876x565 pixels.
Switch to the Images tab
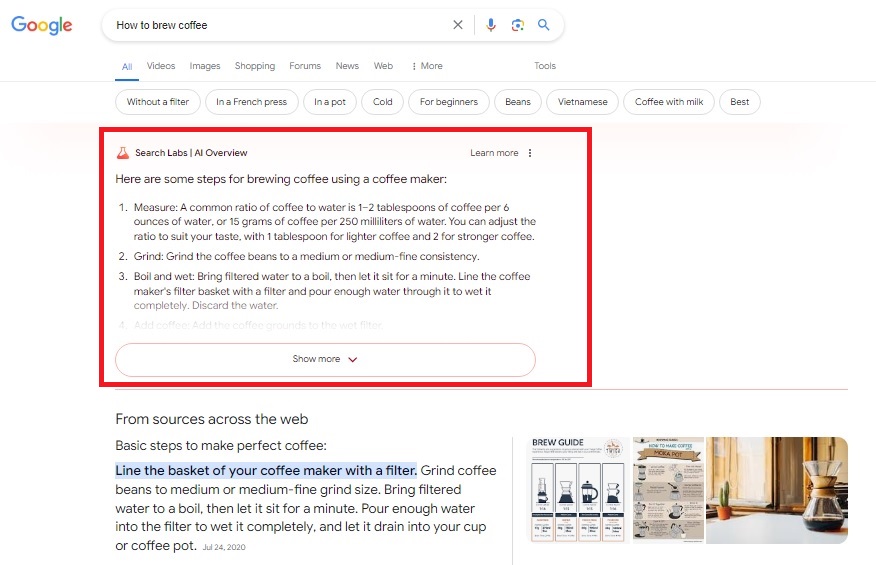click(x=205, y=66)
